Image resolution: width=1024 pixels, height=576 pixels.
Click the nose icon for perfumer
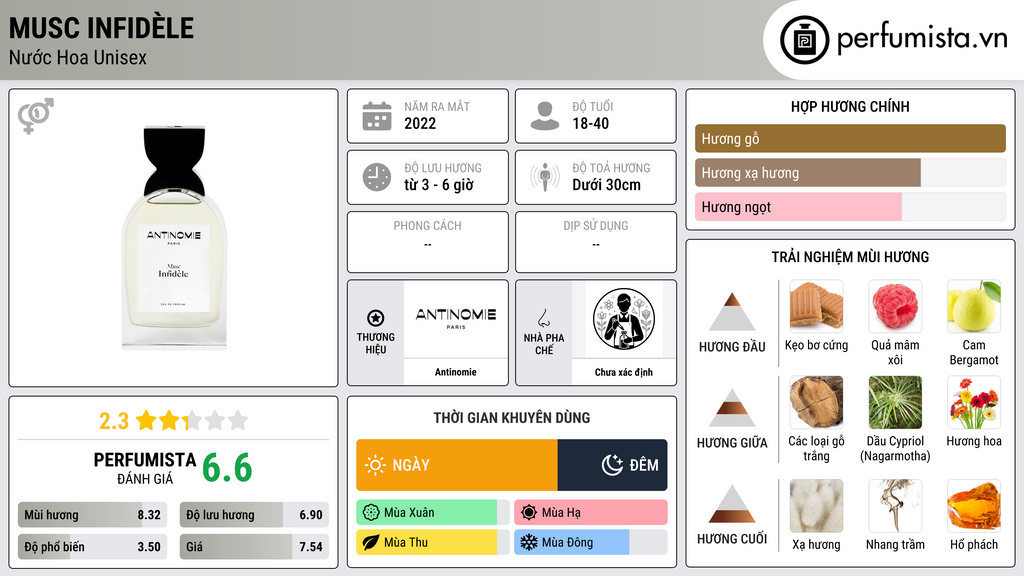543,318
